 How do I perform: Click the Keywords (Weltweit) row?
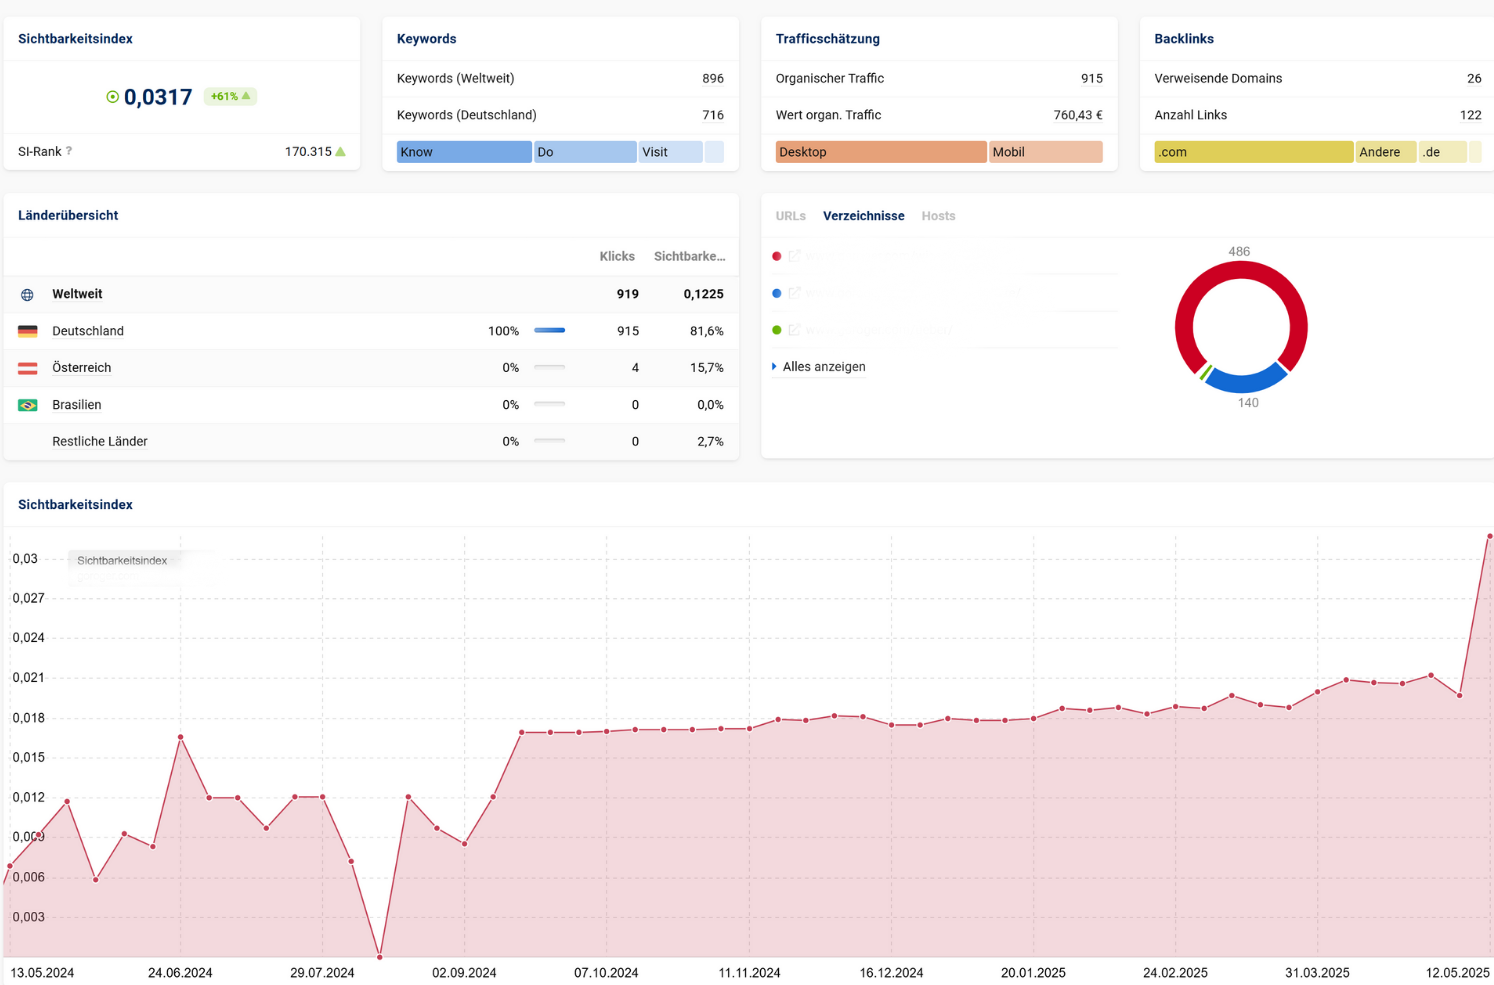coord(560,78)
